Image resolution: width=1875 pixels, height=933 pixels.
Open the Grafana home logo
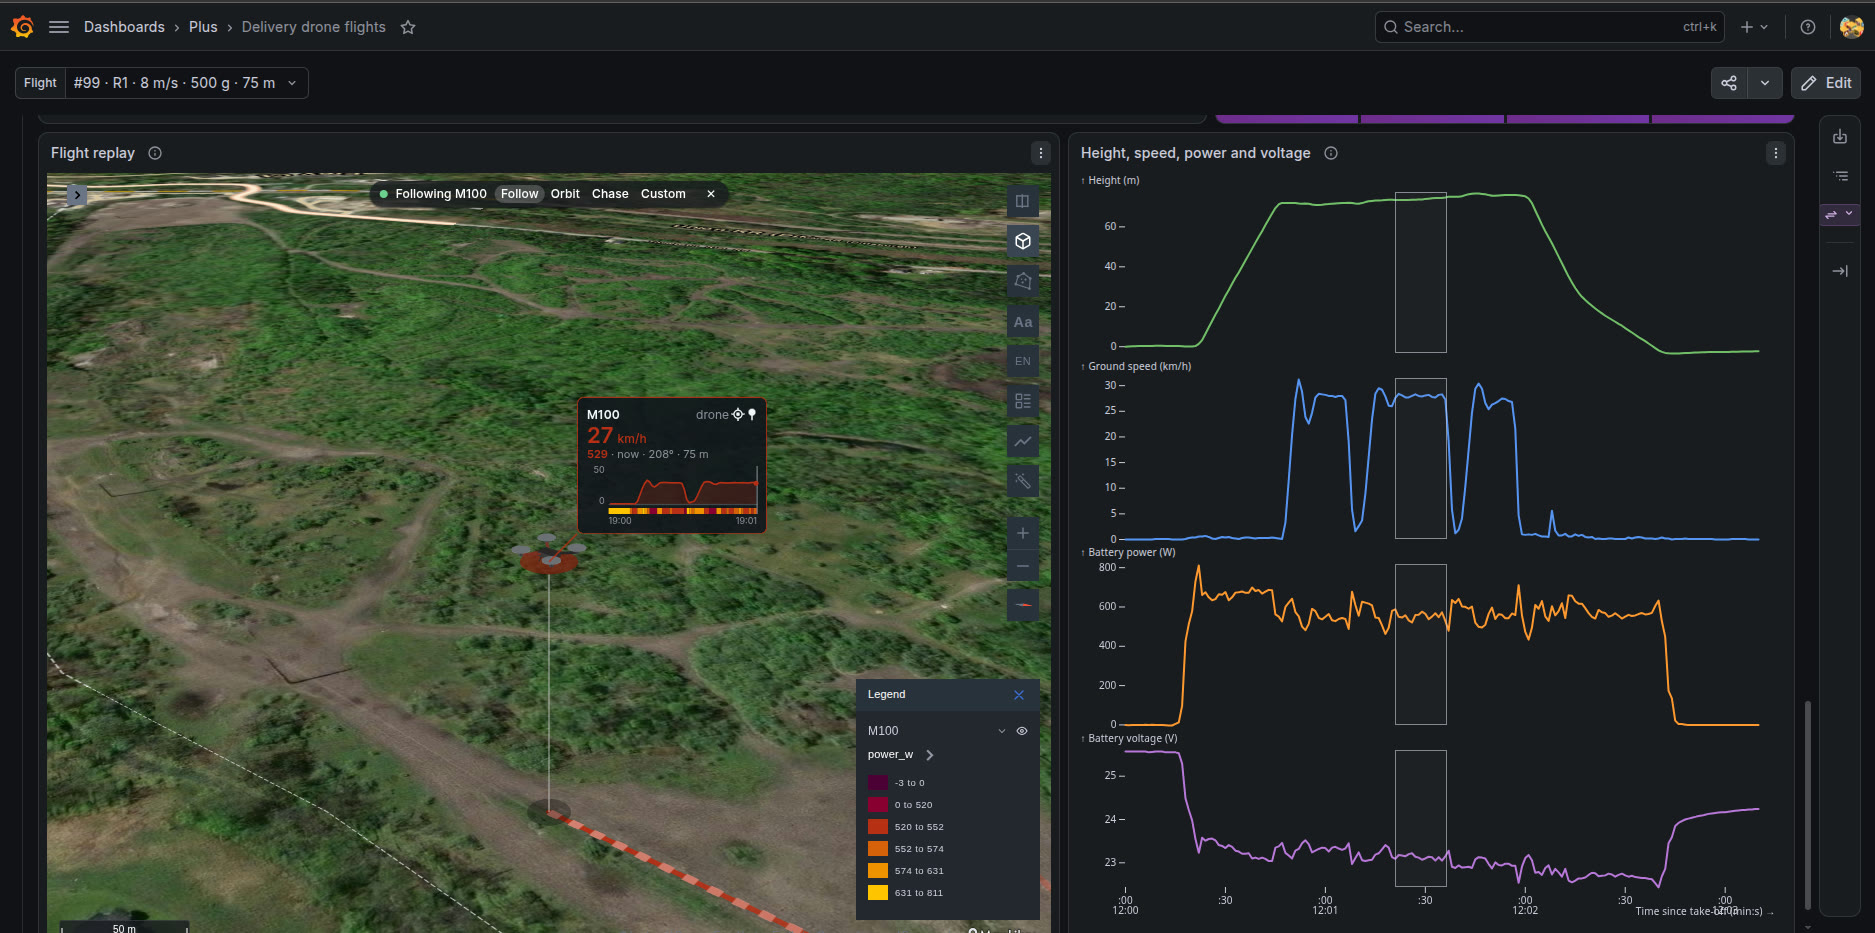22,27
